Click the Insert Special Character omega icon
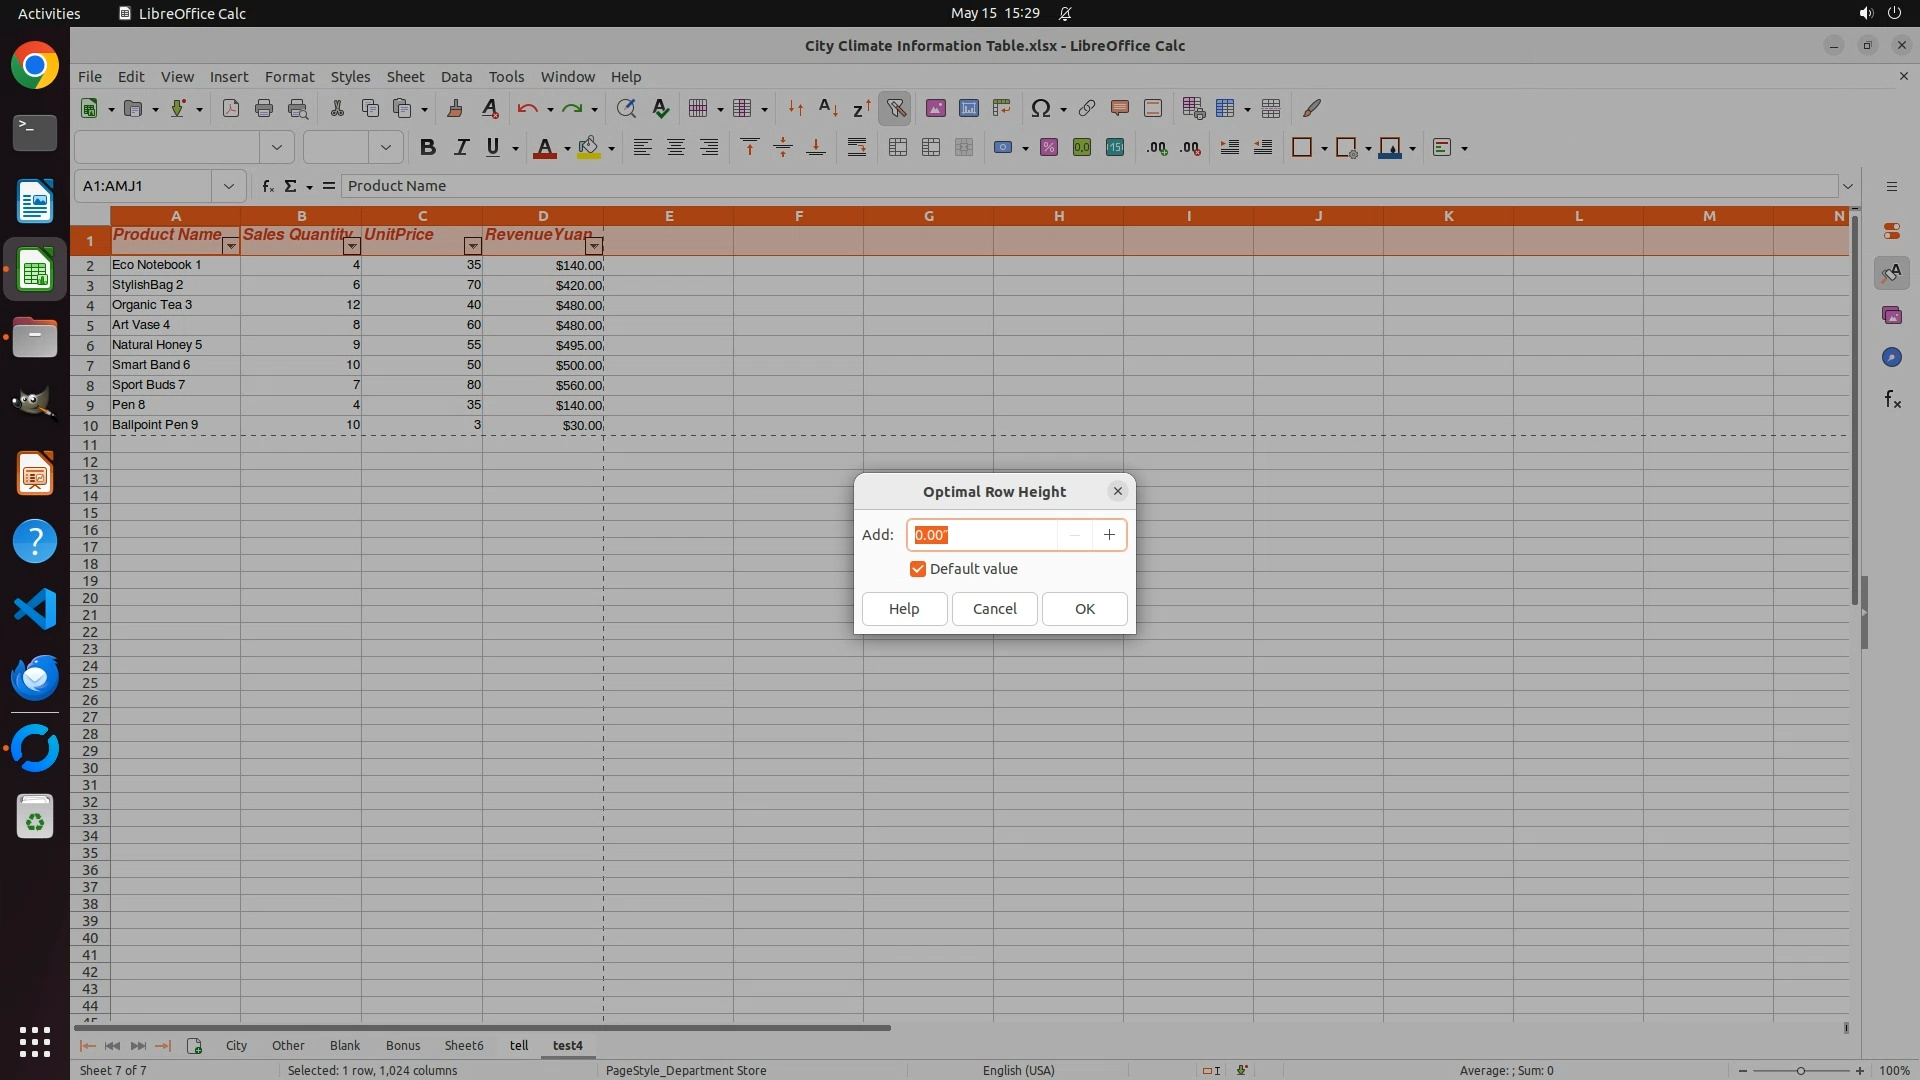This screenshot has width=1920, height=1080. (x=1040, y=108)
